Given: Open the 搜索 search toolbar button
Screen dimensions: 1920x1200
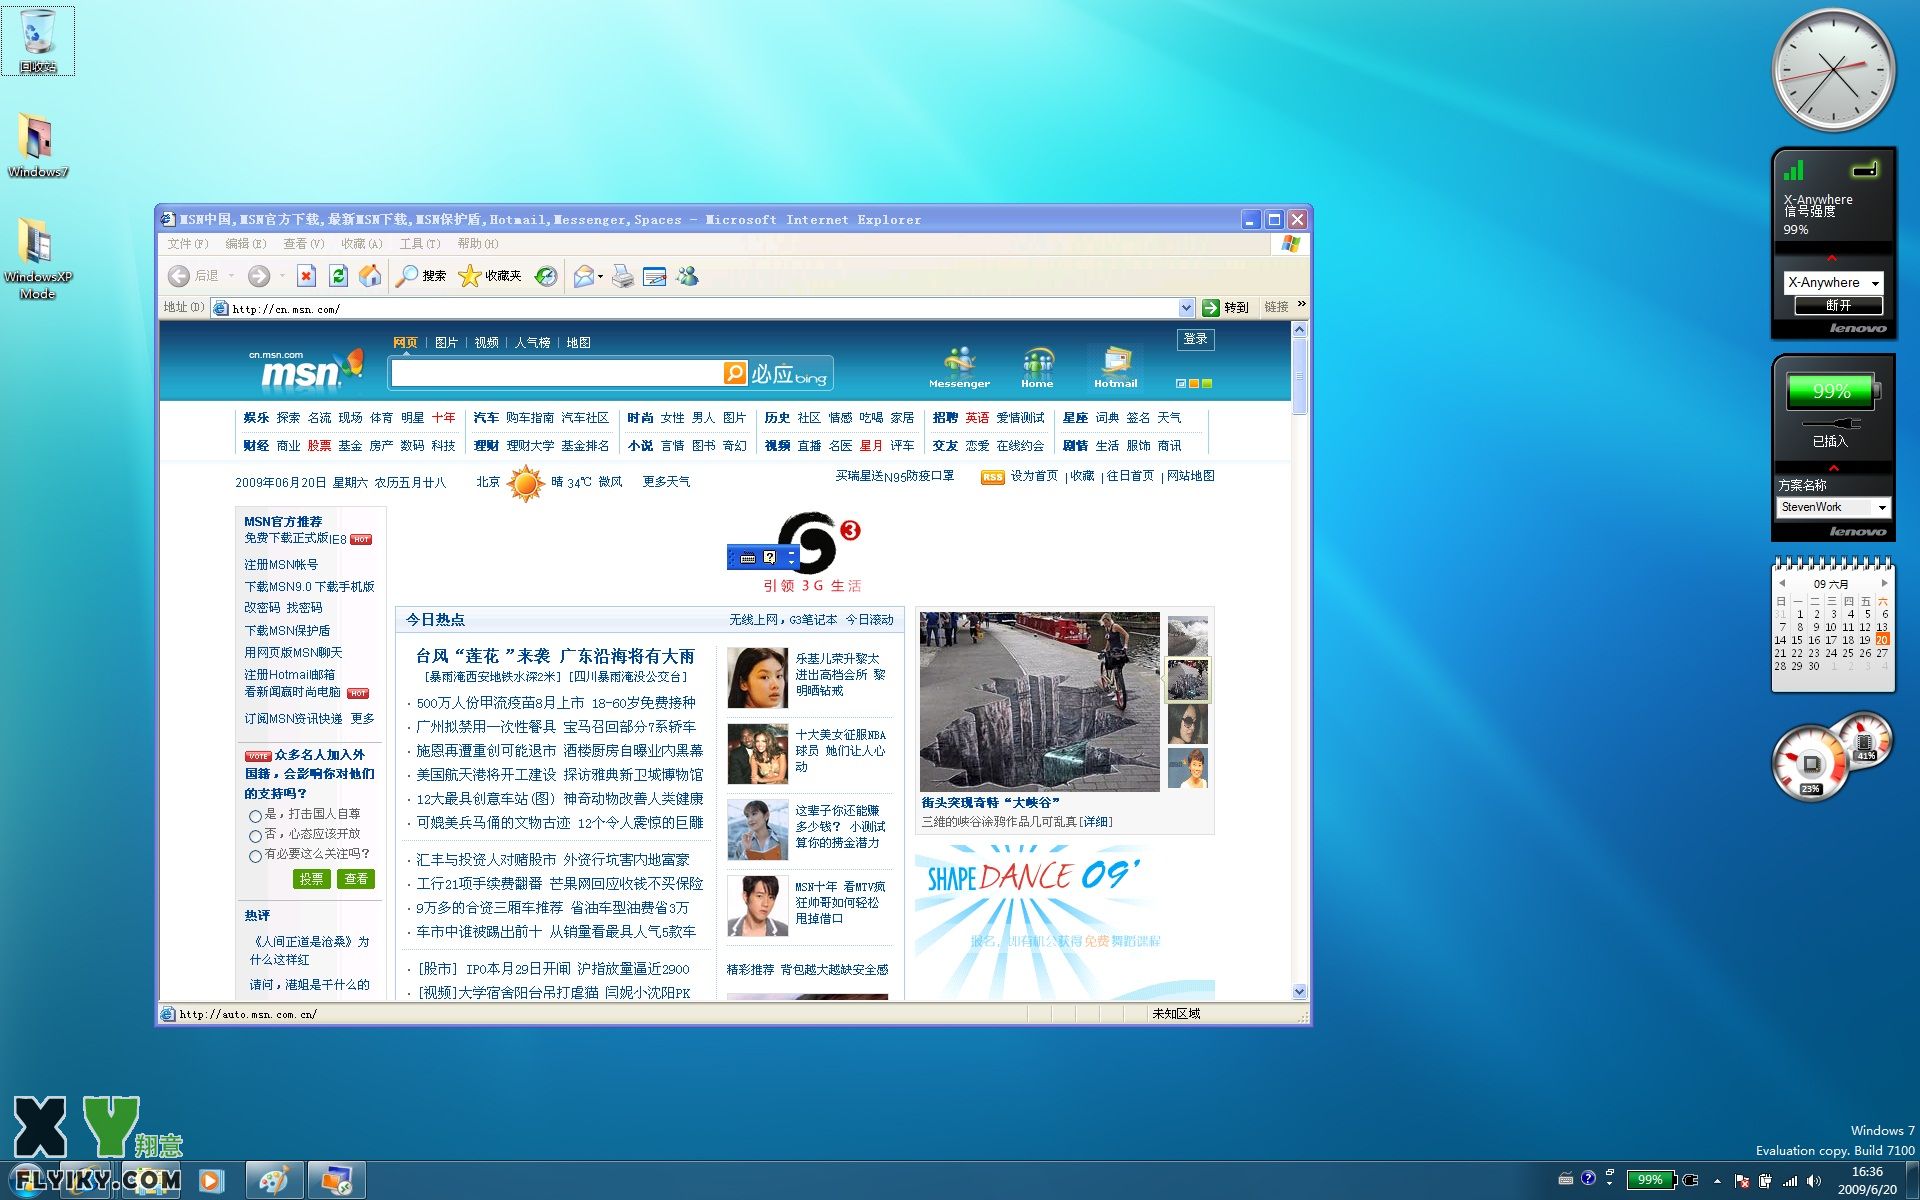Looking at the screenshot, I should tap(421, 276).
